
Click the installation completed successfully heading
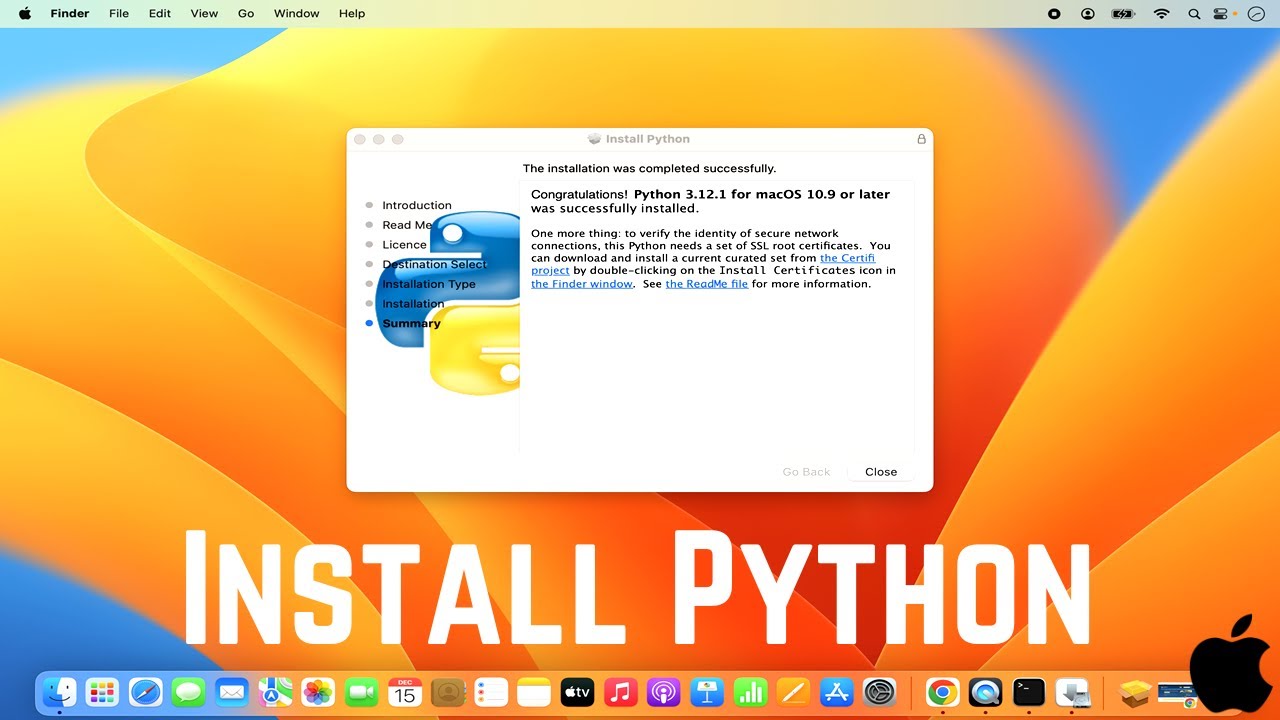tap(650, 168)
